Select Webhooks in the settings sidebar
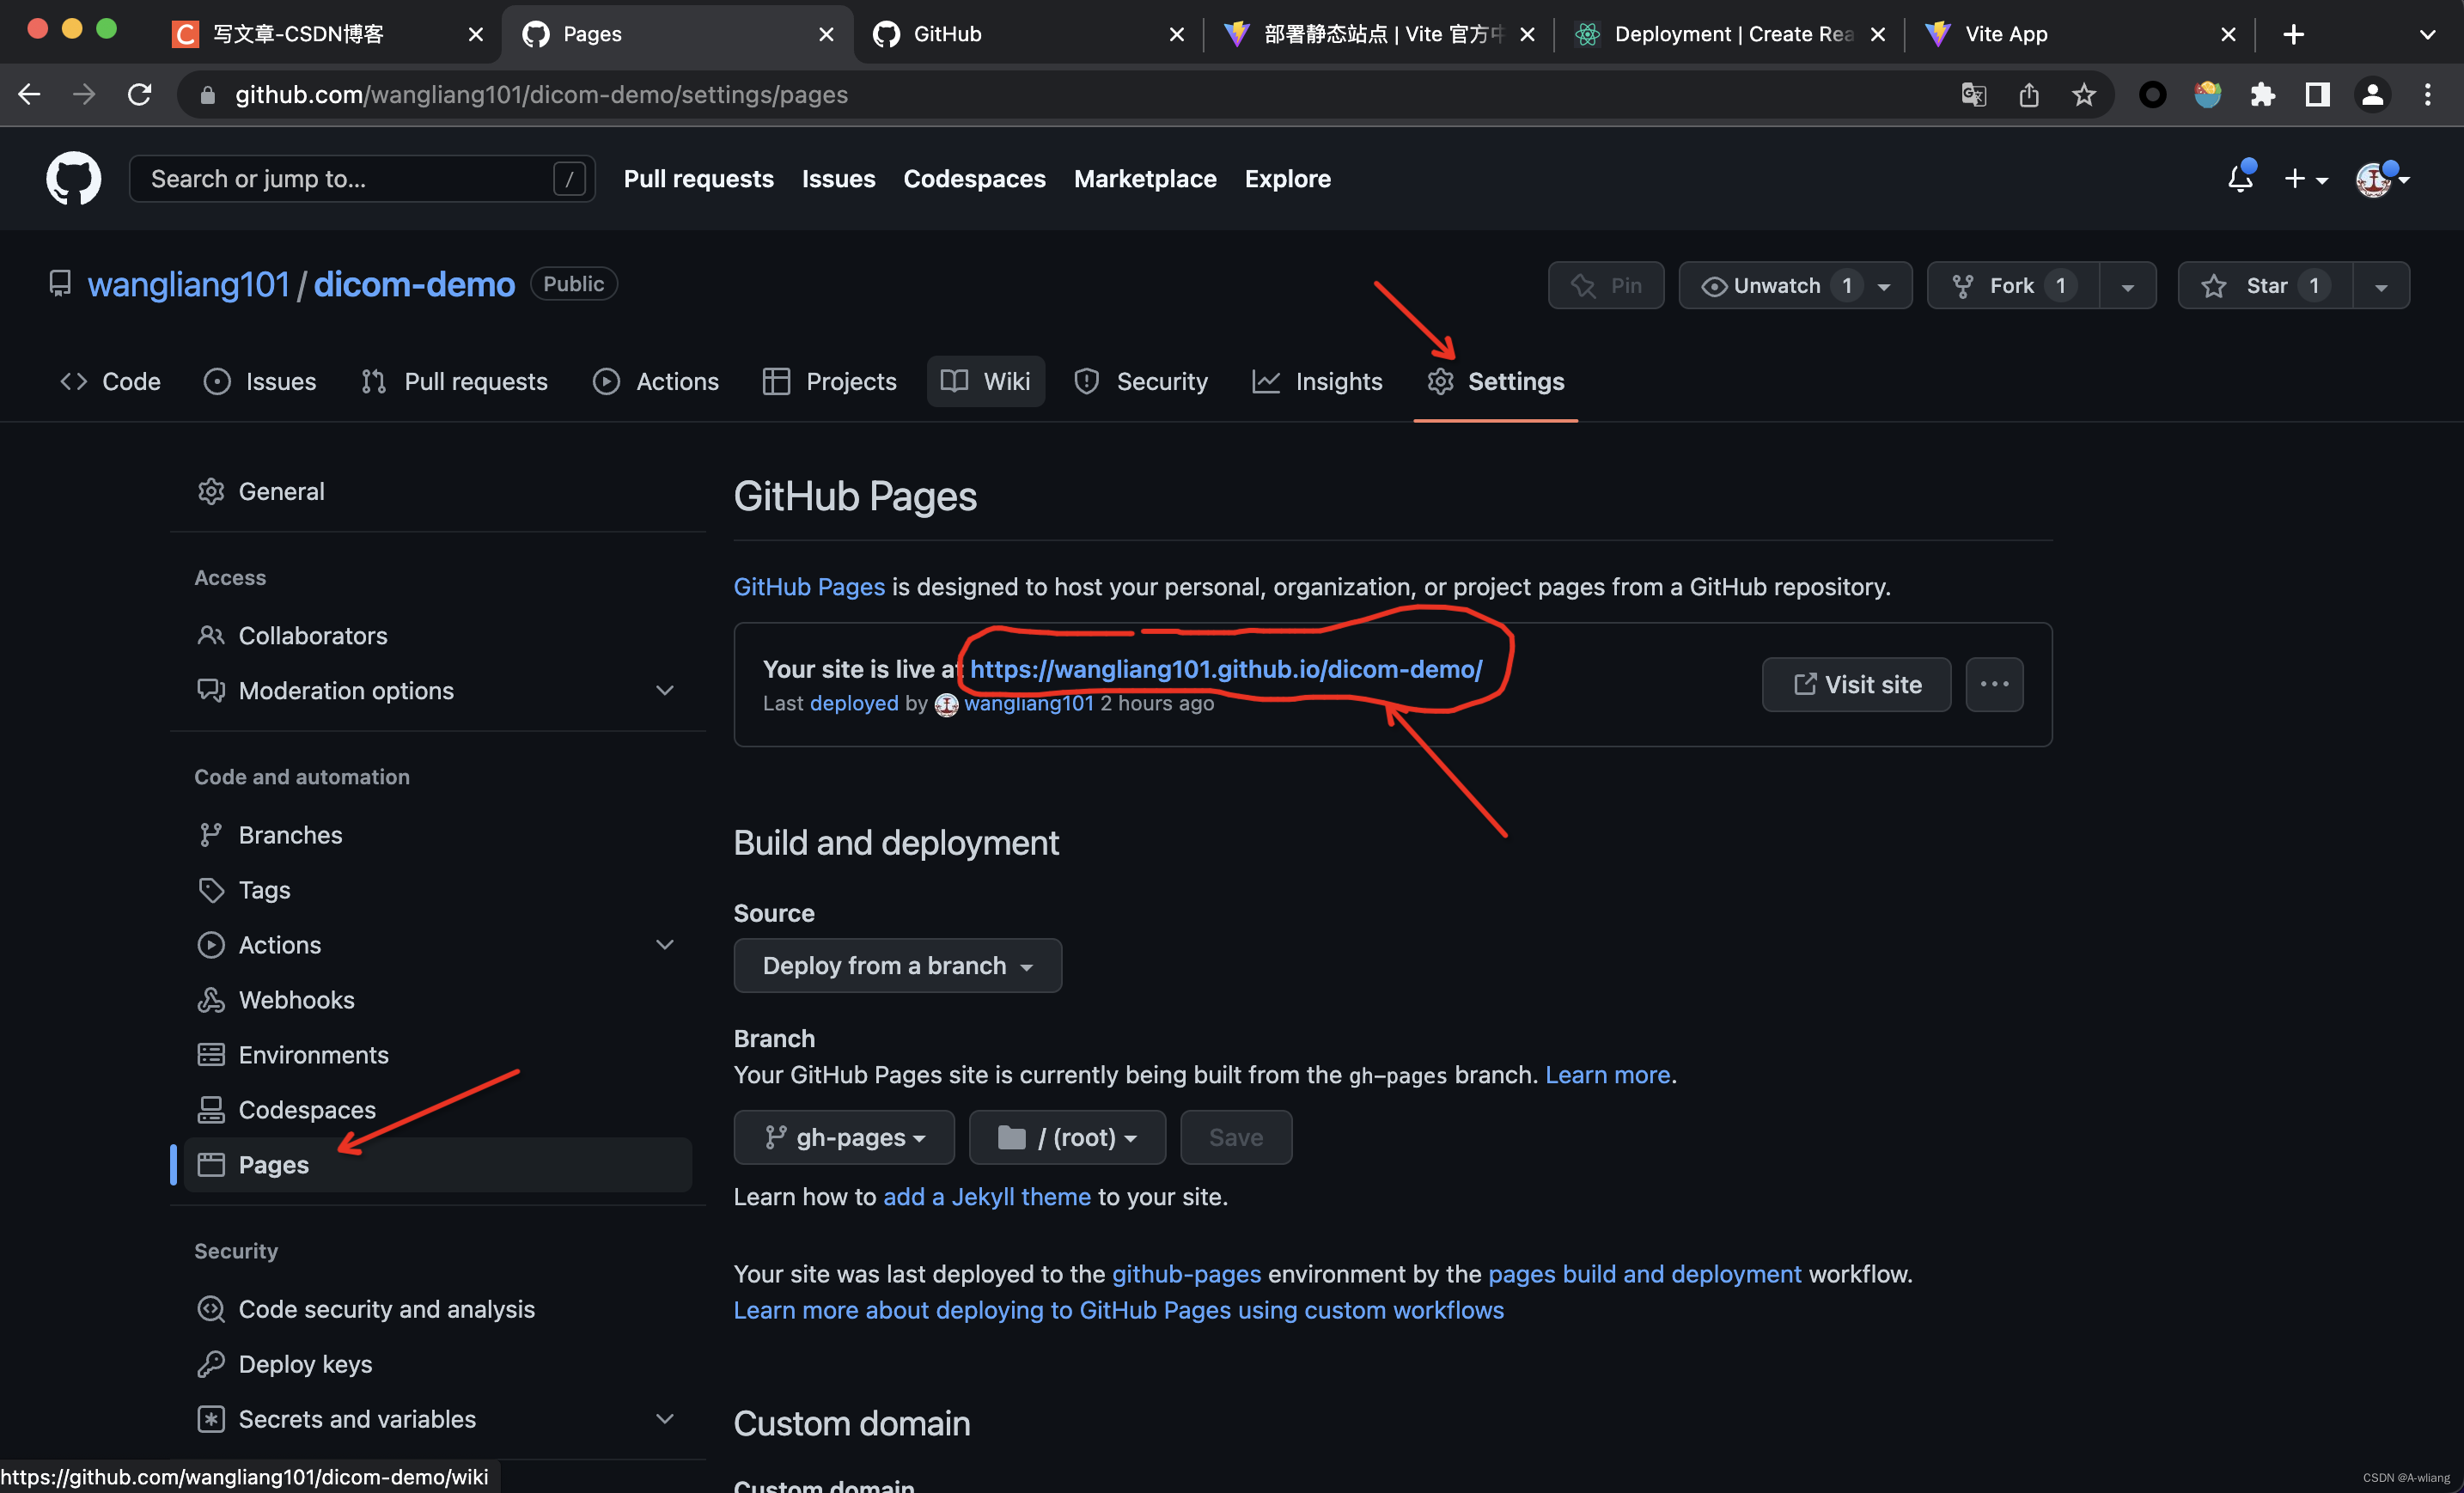2464x1493 pixels. tap(296, 1000)
